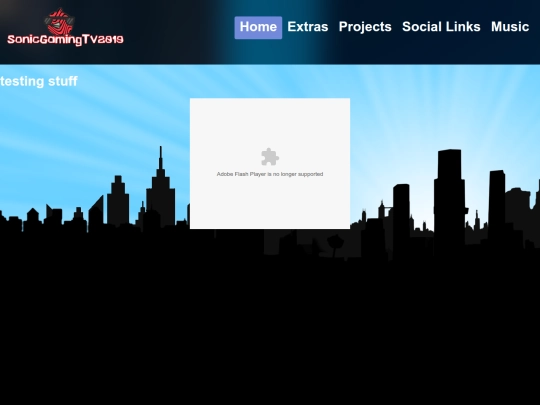Screen dimensions: 540x405
Task: Navigate to the Music page
Action: [510, 27]
